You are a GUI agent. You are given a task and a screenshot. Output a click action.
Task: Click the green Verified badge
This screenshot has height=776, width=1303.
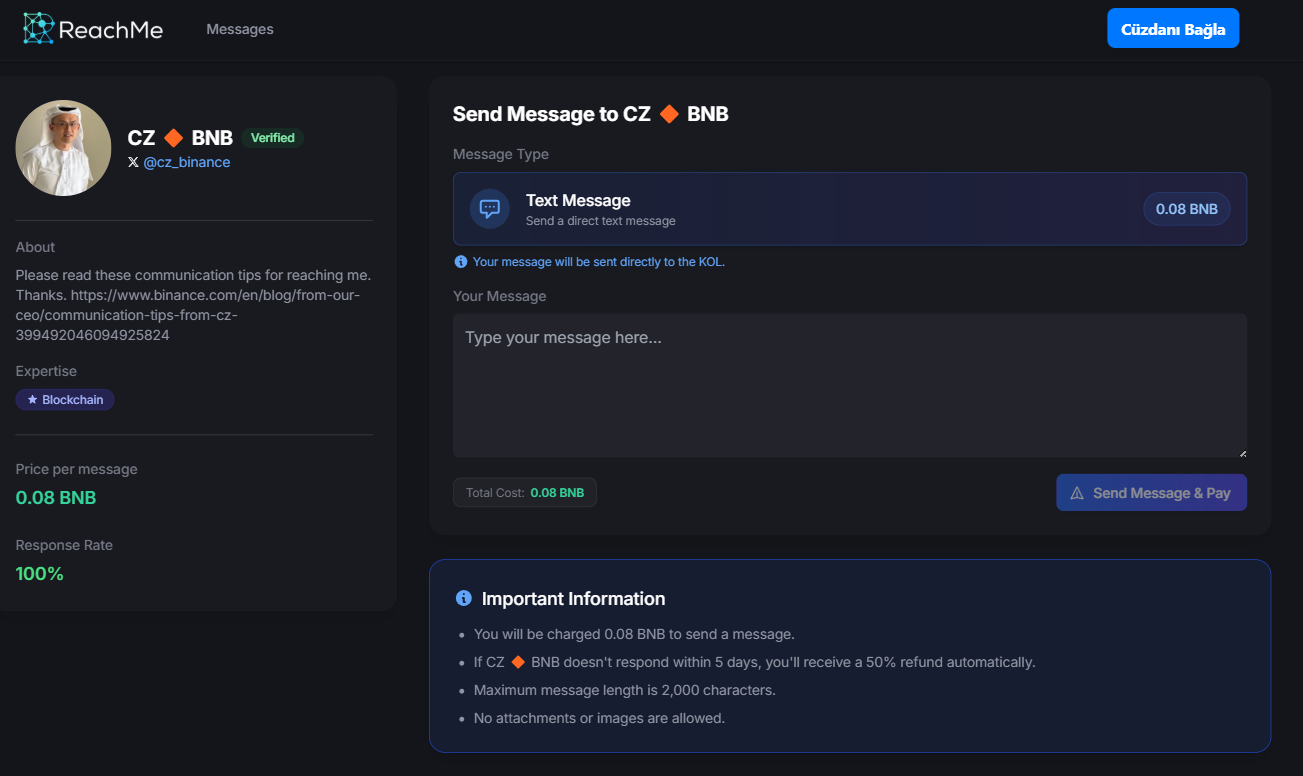click(272, 138)
